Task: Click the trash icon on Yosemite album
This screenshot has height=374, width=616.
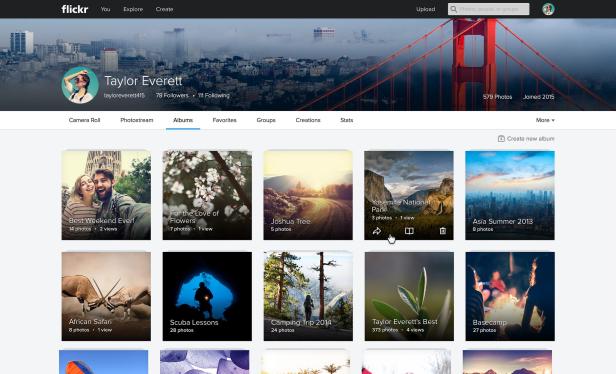Action: (x=443, y=231)
